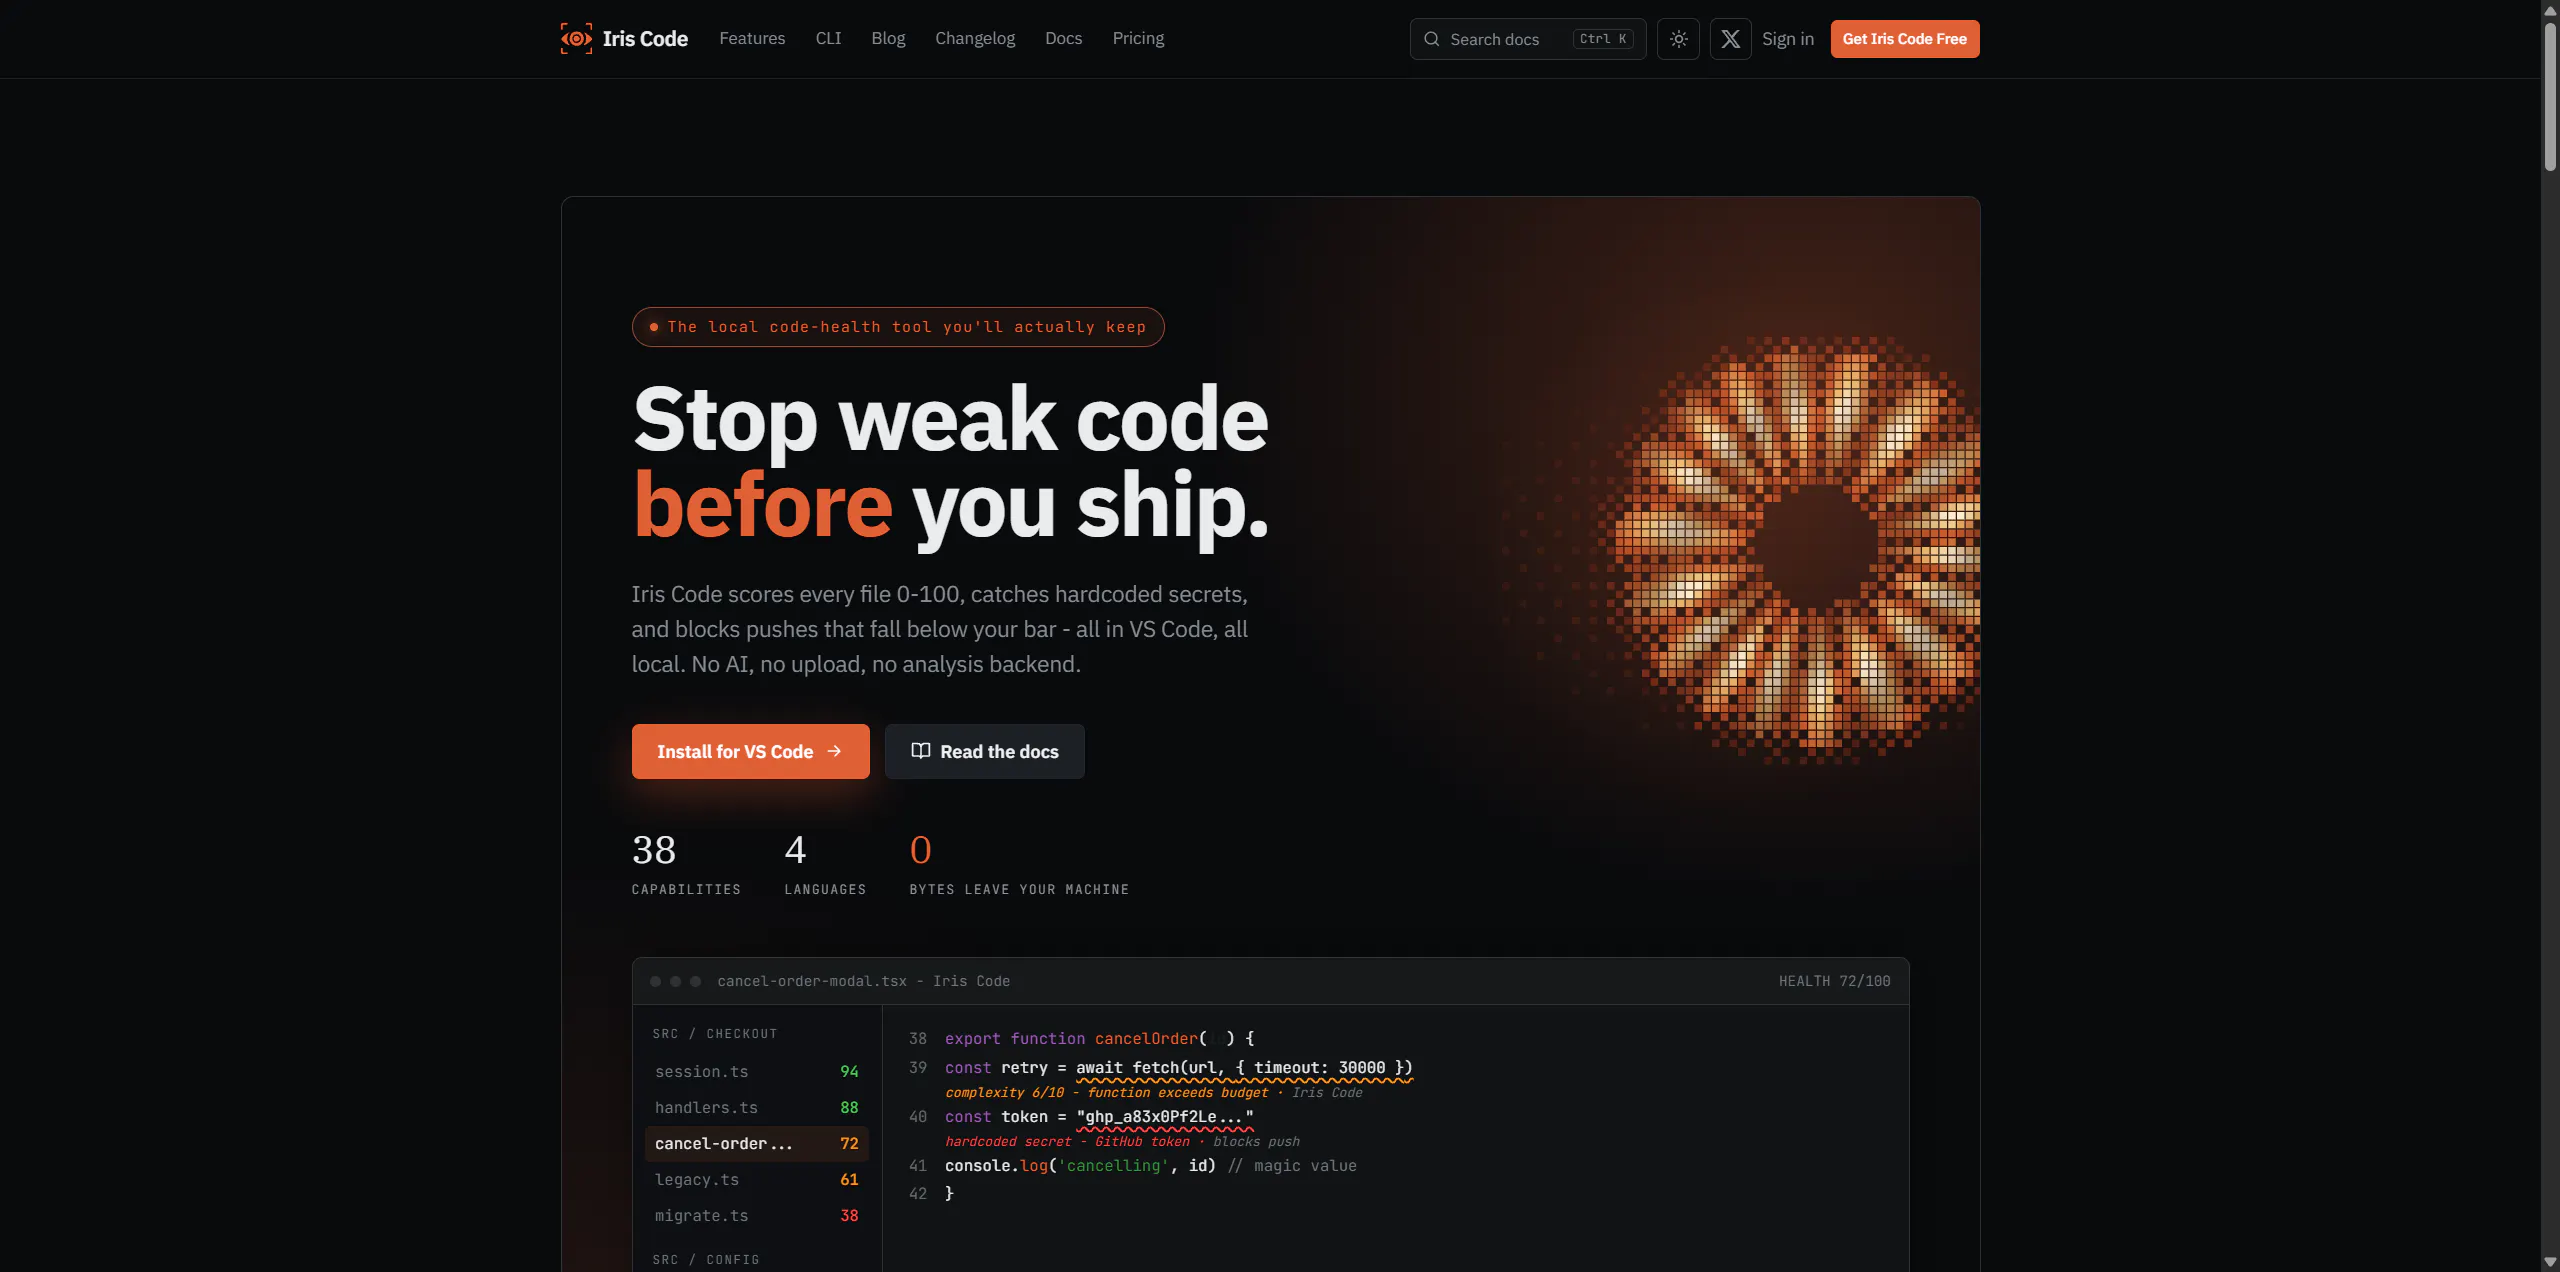Image resolution: width=2560 pixels, height=1272 pixels.
Task: Click the scrollbar up arrow
Action: click(2550, 9)
